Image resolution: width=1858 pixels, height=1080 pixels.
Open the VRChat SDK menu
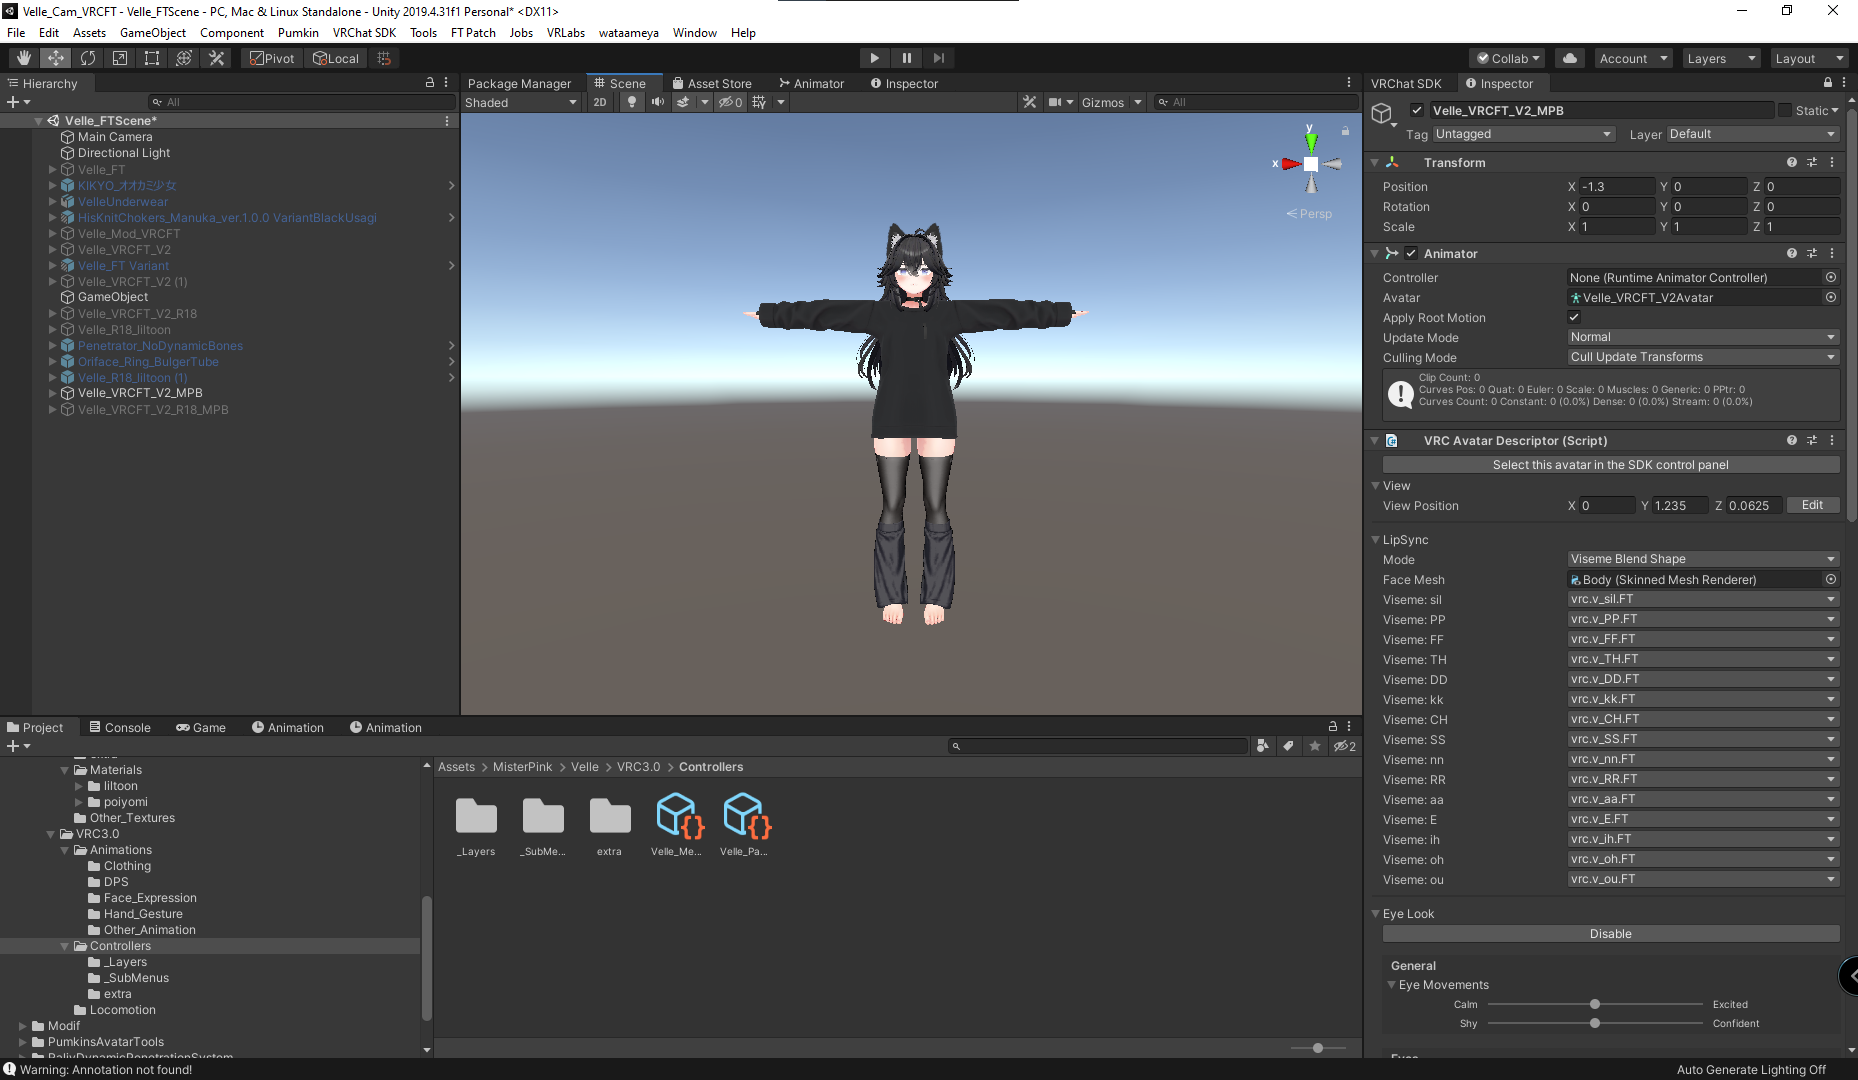tap(364, 32)
